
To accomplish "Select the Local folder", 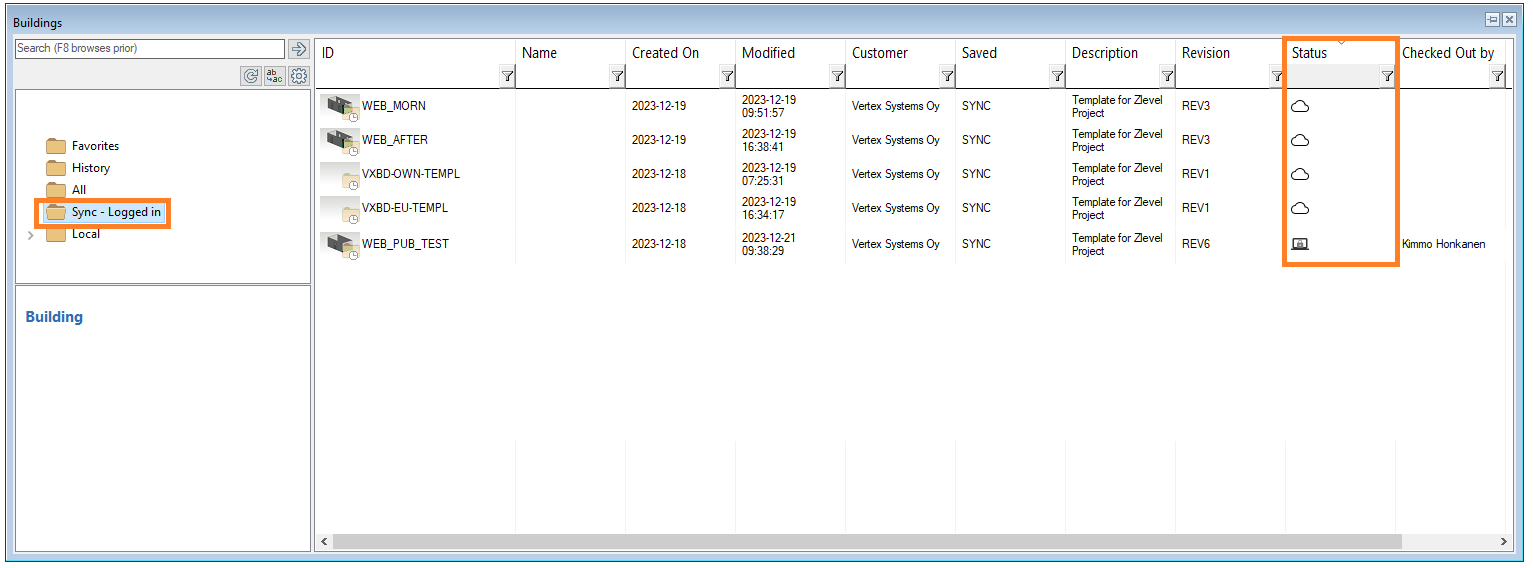I will (x=73, y=234).
